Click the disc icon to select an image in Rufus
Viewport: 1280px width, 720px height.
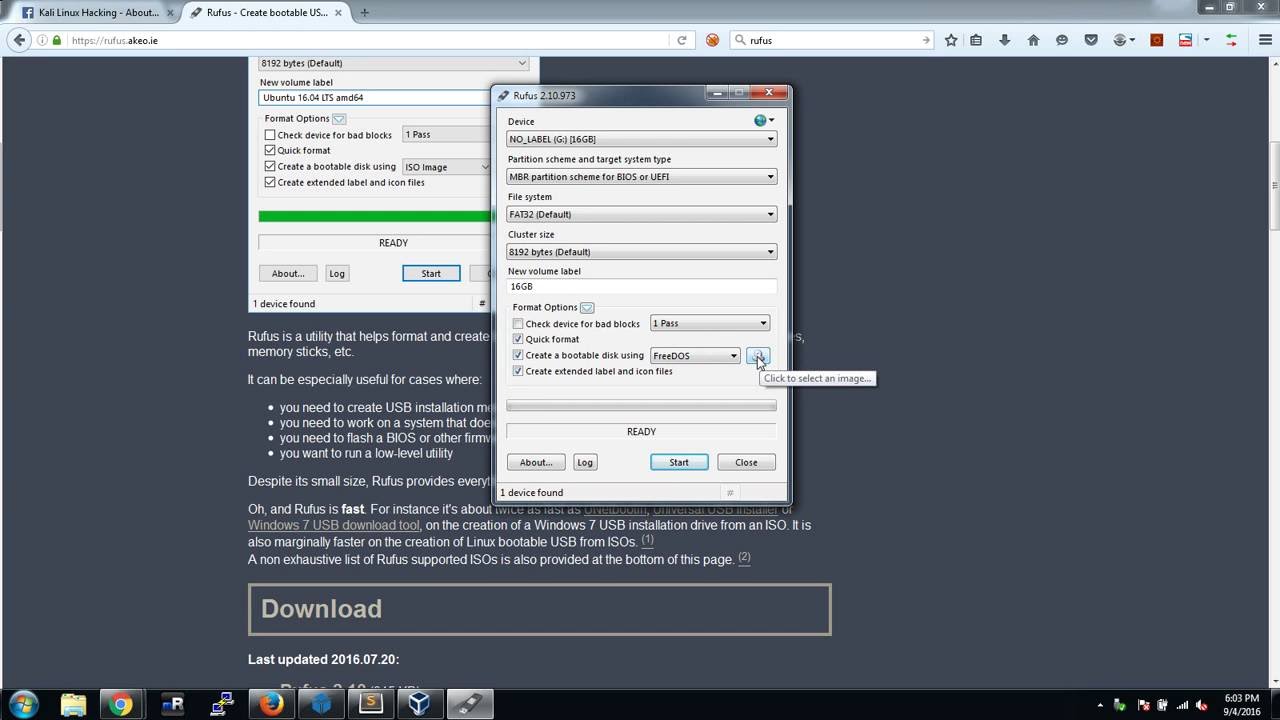pyautogui.click(x=758, y=356)
